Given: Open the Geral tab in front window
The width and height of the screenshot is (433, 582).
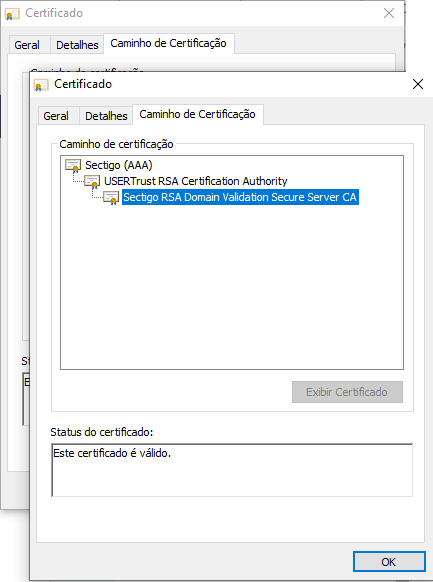Looking at the screenshot, I should click(56, 116).
